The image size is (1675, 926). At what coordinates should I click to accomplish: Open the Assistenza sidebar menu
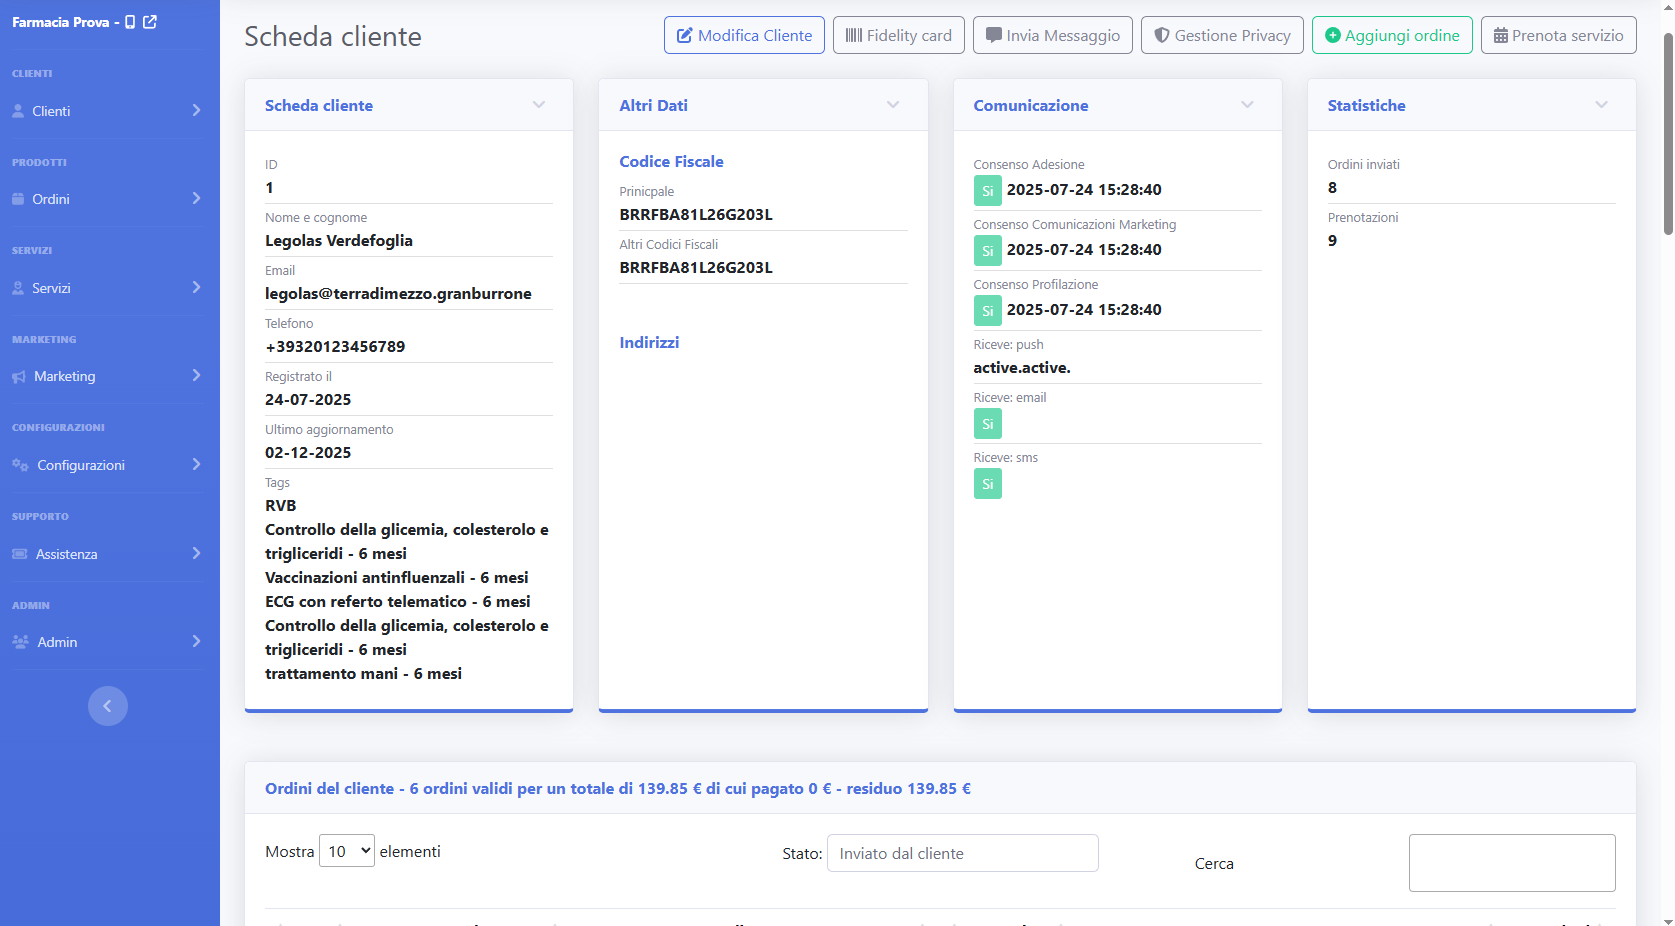[x=106, y=554]
